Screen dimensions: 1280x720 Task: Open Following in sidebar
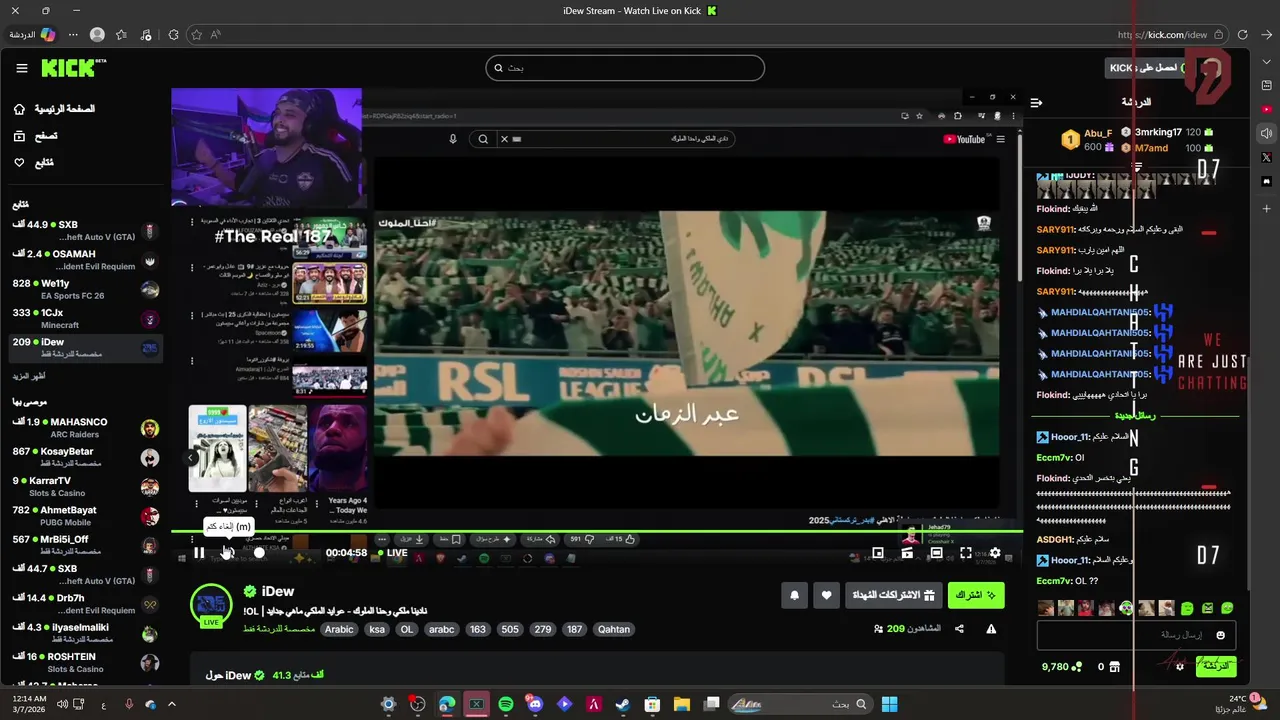(x=35, y=163)
